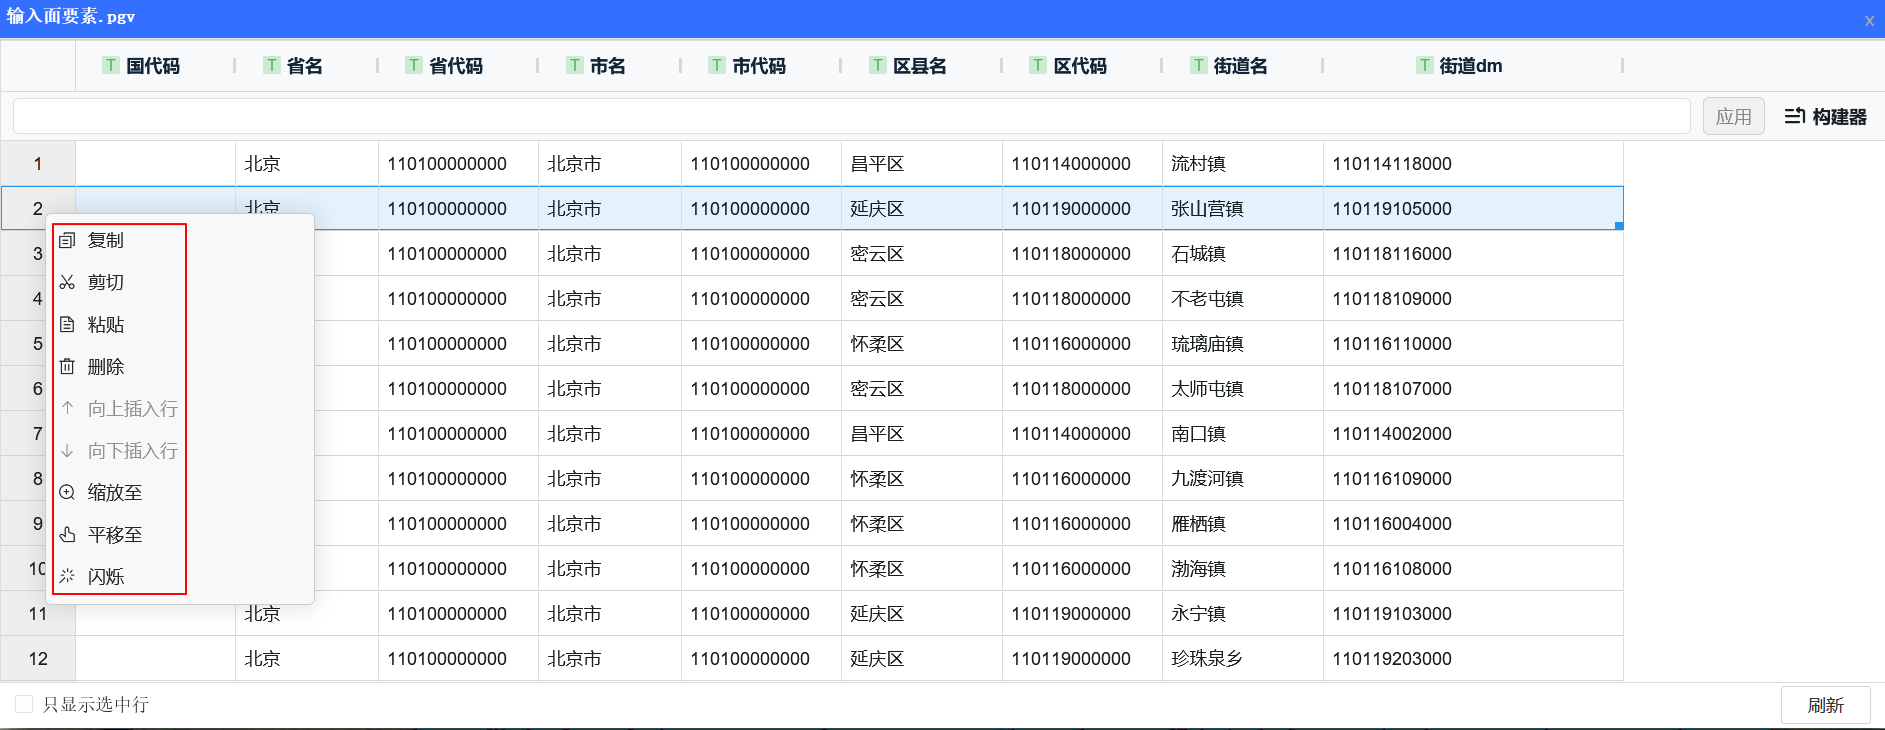This screenshot has width=1885, height=730.
Task: Enable the 只显示选中行 checkbox
Action: tap(24, 704)
